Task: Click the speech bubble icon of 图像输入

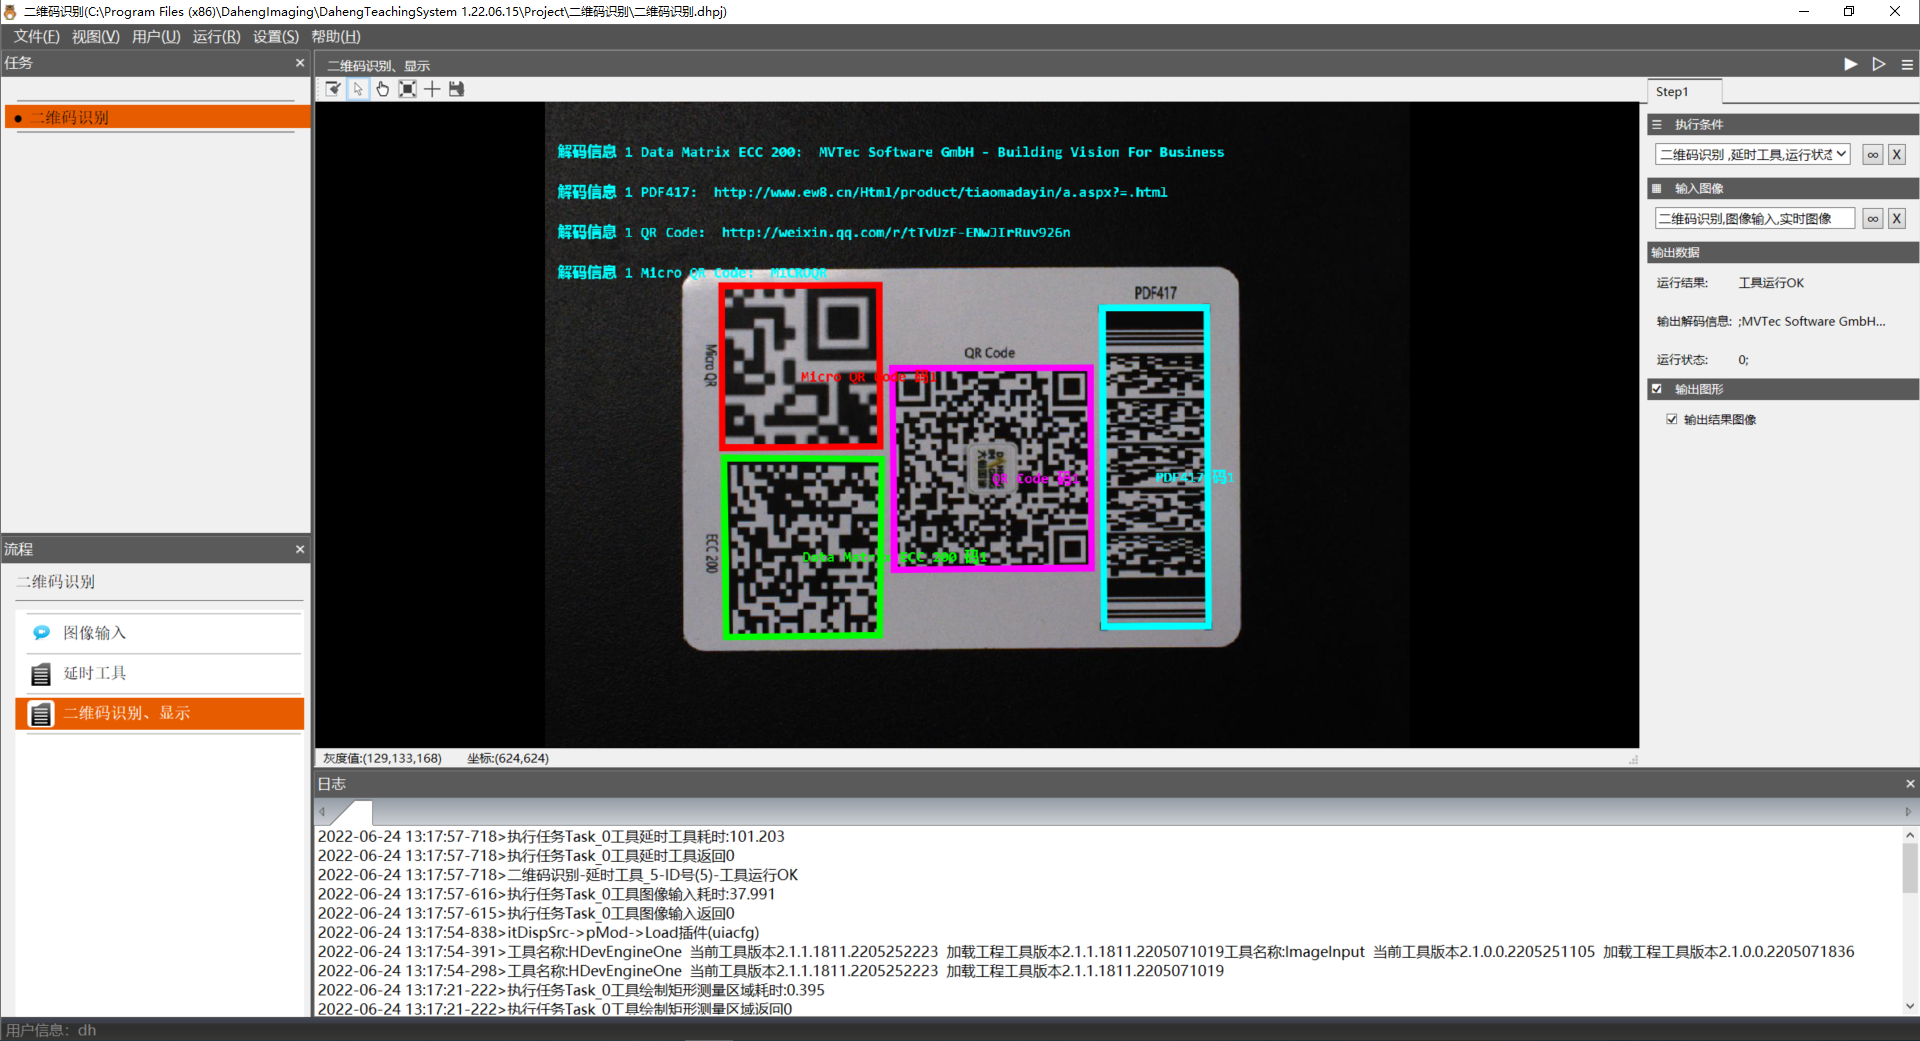Action: tap(41, 633)
